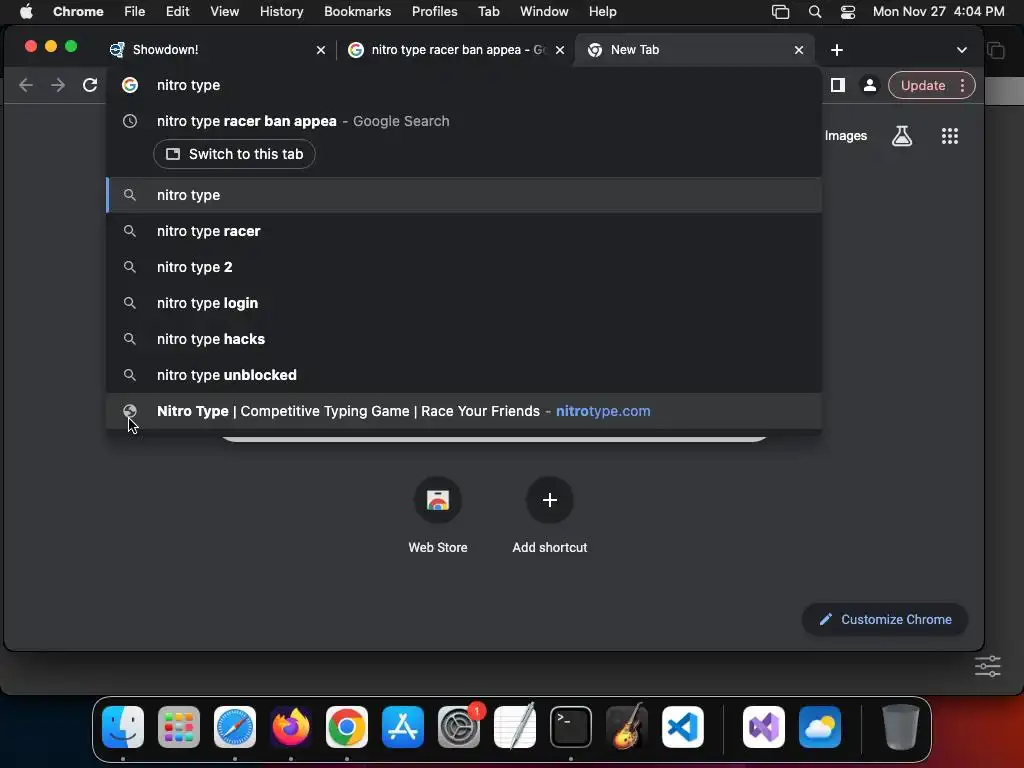
Task: Open Safari from the dock
Action: tap(235, 727)
